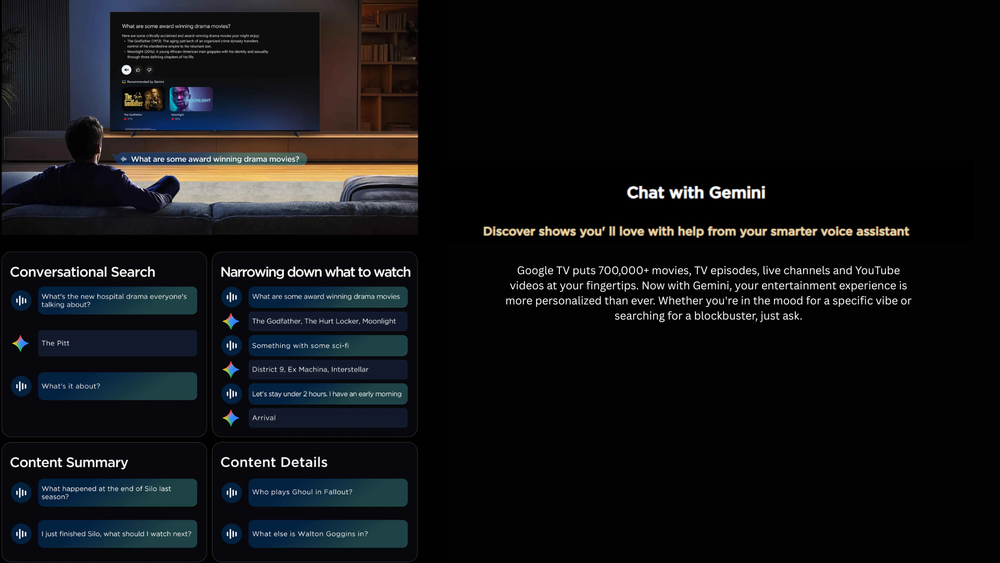Select 'I just finished Silo, what should I watch next?' bubble
Image resolution: width=1000 pixels, height=563 pixels.
point(117,534)
